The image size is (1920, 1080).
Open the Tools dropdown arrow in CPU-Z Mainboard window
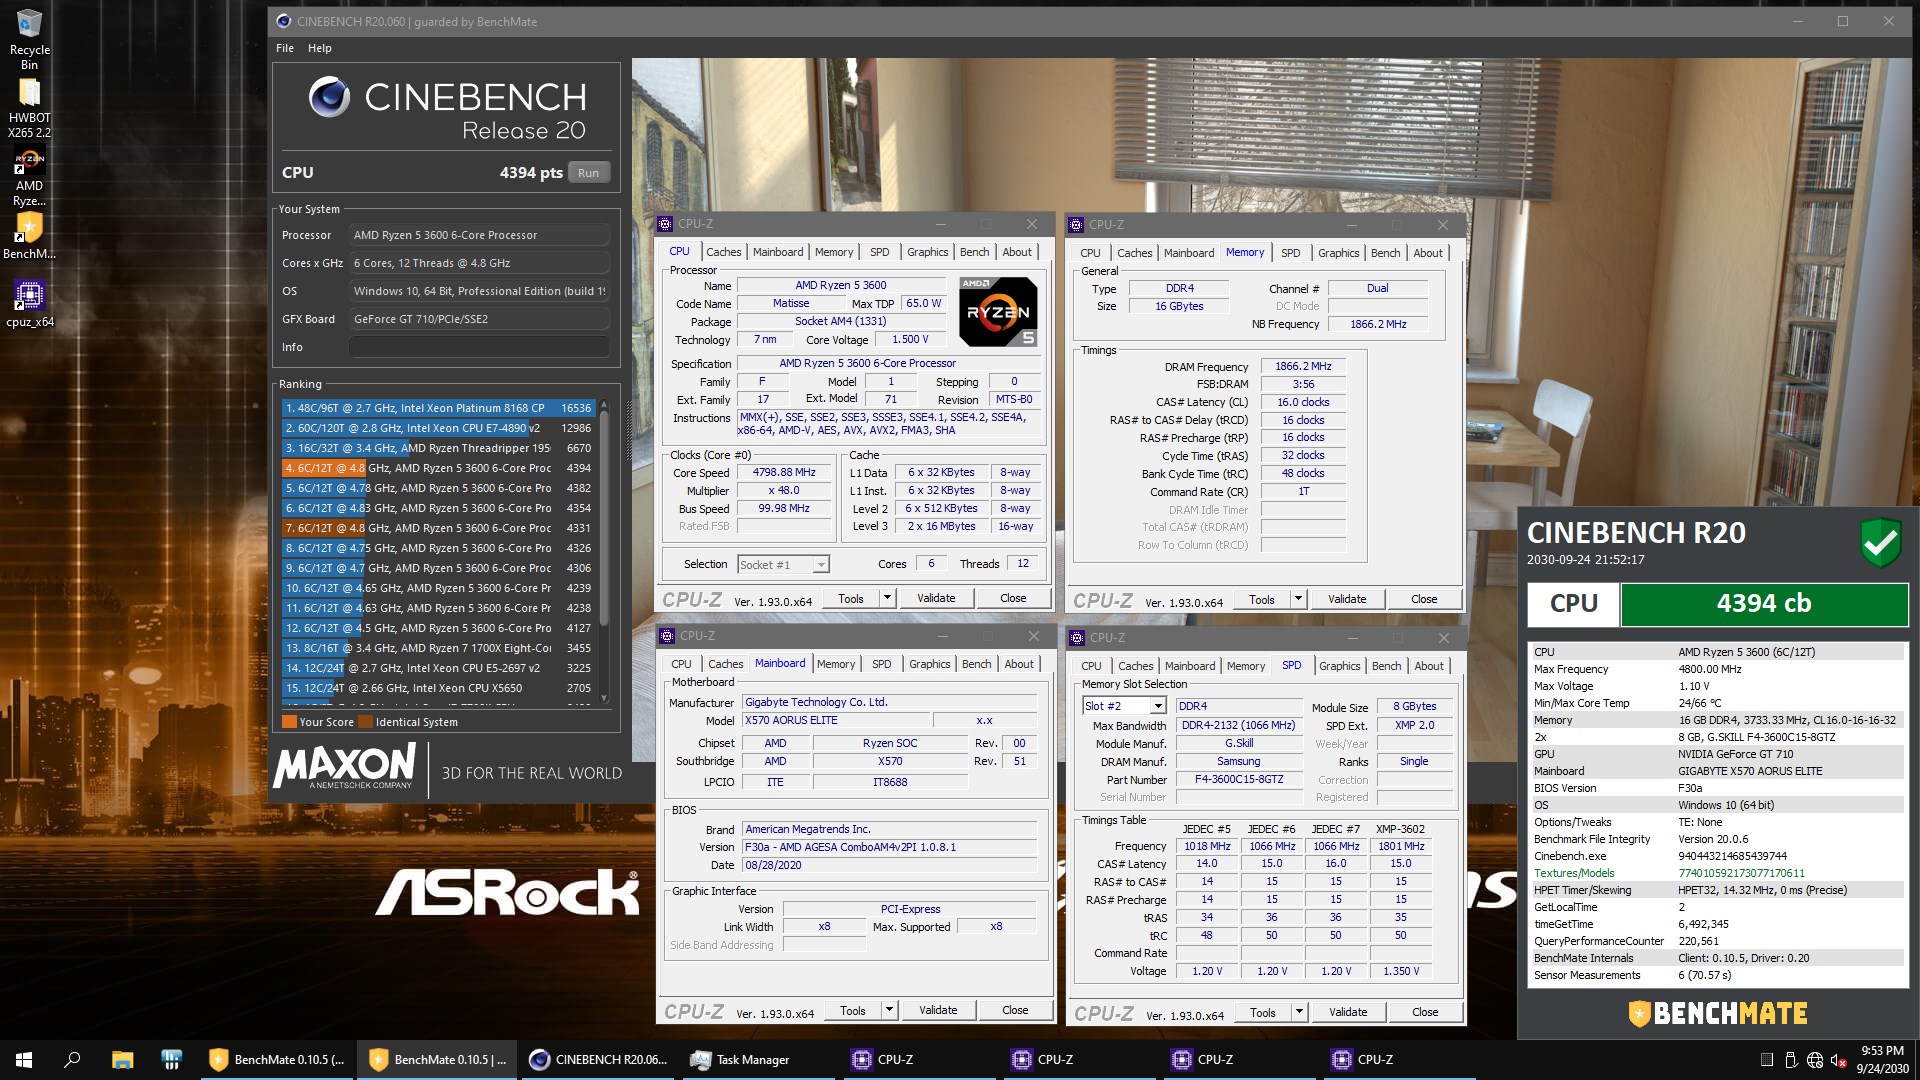click(x=888, y=1010)
